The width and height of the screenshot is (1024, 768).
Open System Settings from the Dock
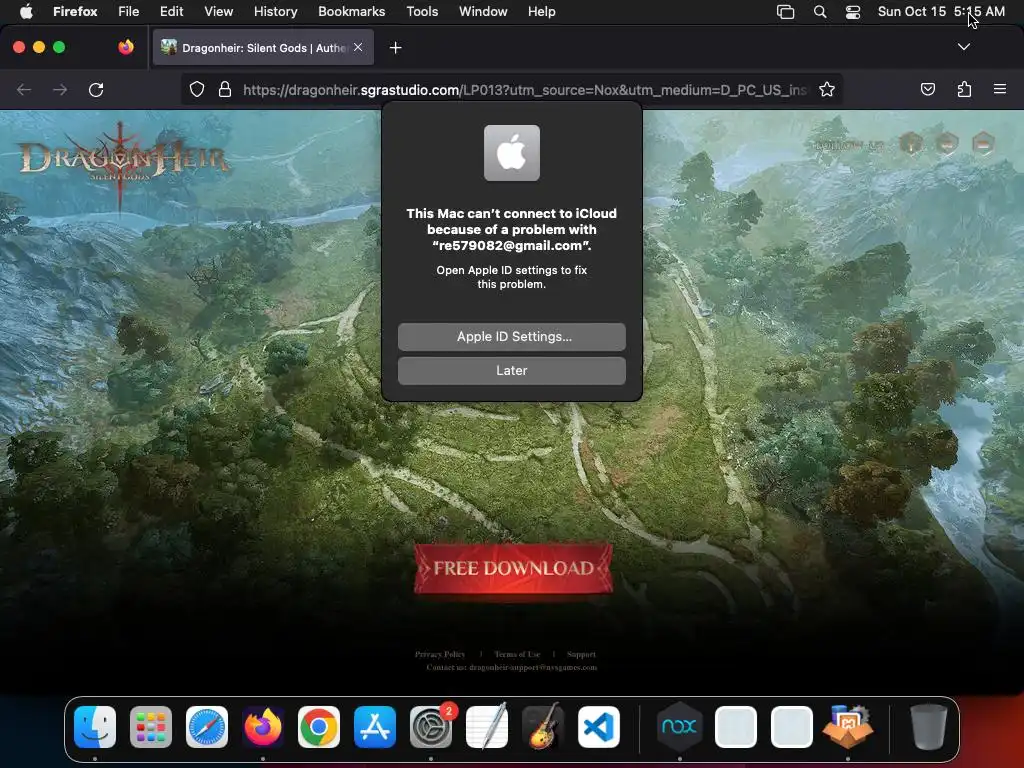pos(431,726)
